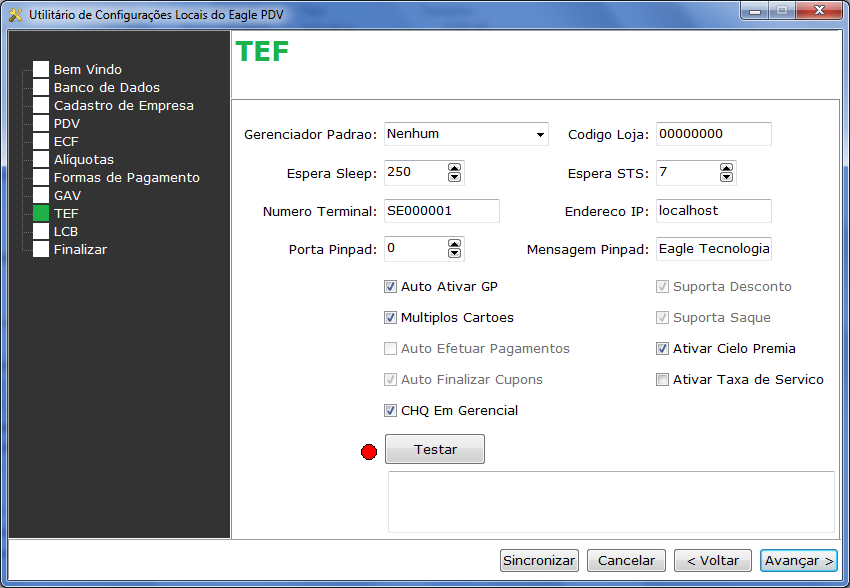The width and height of the screenshot is (850, 588).
Task: Click the red status indicator beside Testar
Action: pyautogui.click(x=369, y=451)
